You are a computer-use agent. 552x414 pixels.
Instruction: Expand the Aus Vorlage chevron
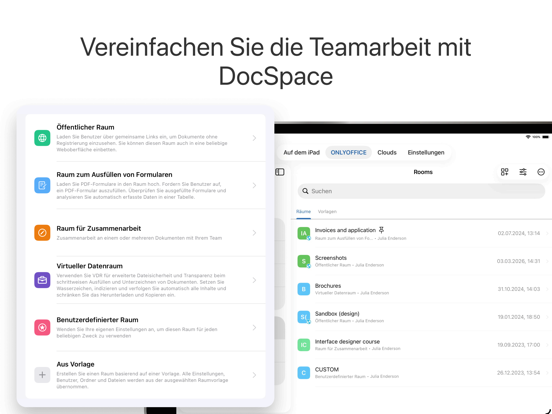(x=254, y=375)
